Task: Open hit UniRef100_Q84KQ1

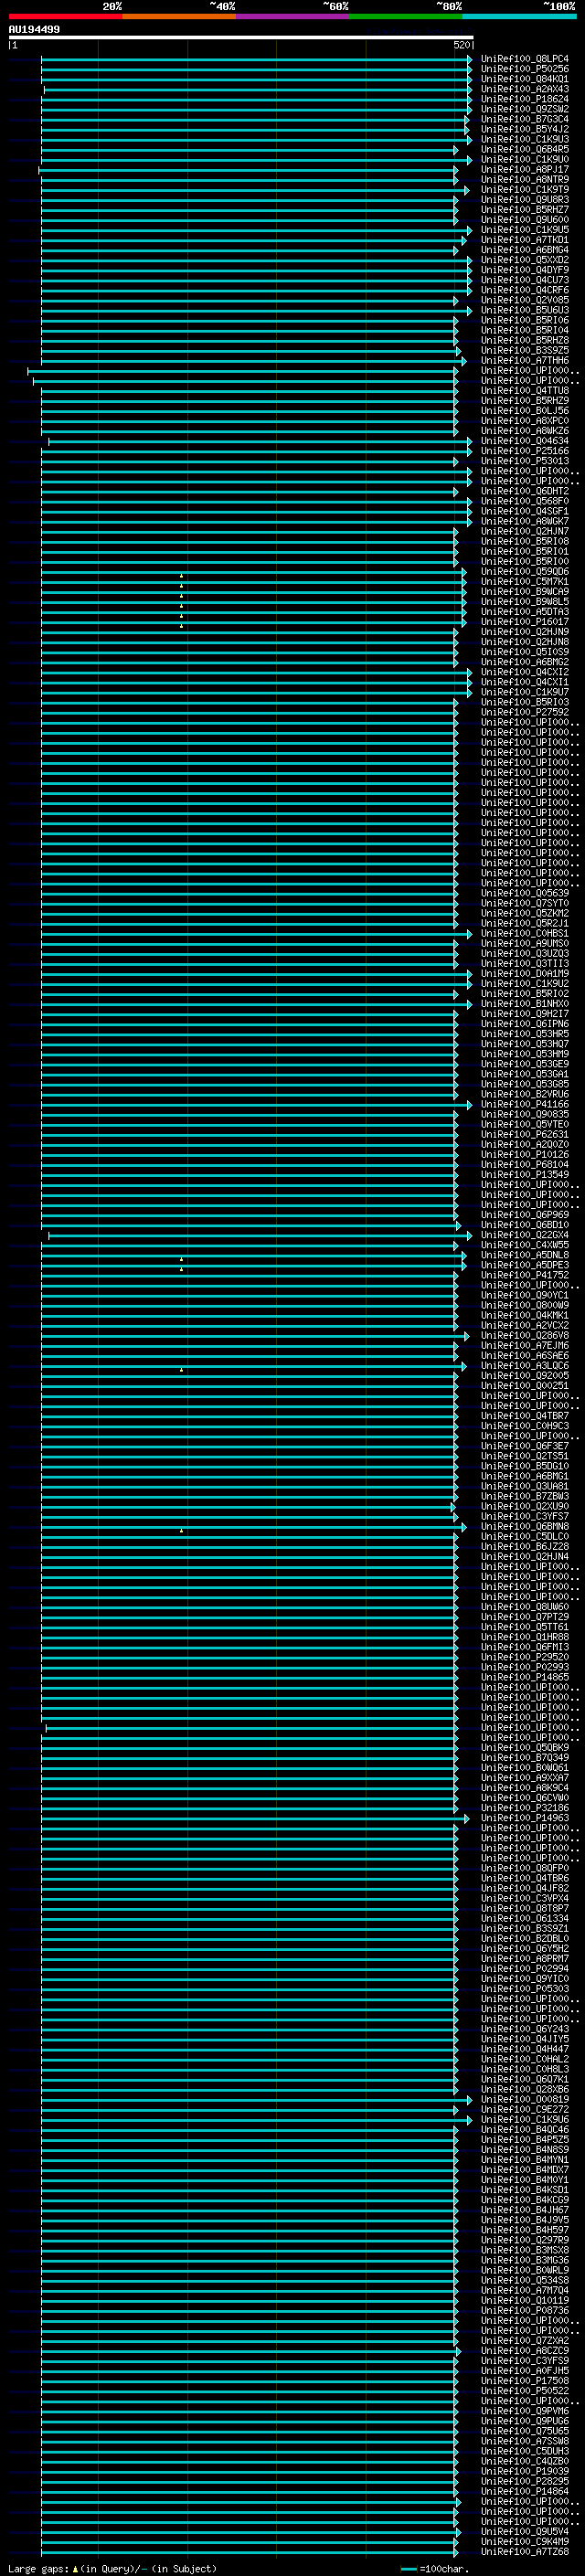Action: click(x=525, y=79)
